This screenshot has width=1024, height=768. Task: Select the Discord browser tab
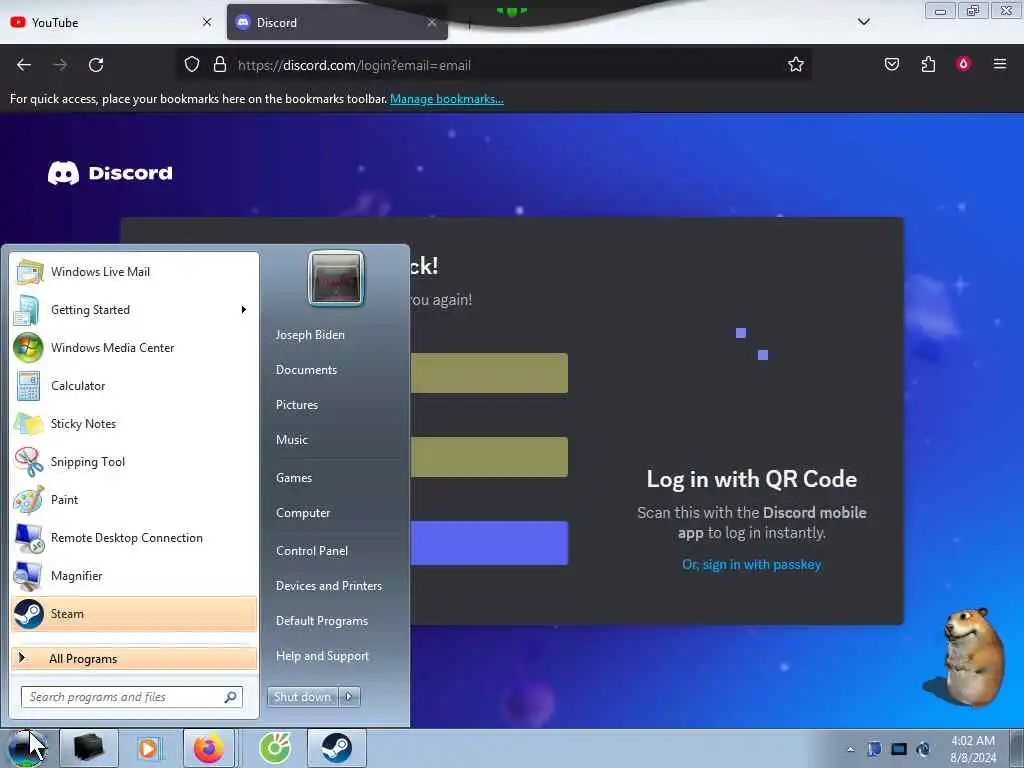coord(337,22)
